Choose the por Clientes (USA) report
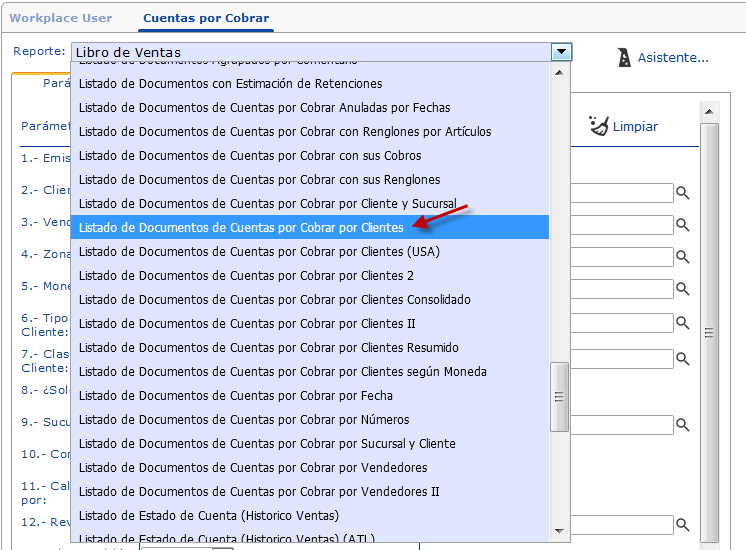 (259, 252)
